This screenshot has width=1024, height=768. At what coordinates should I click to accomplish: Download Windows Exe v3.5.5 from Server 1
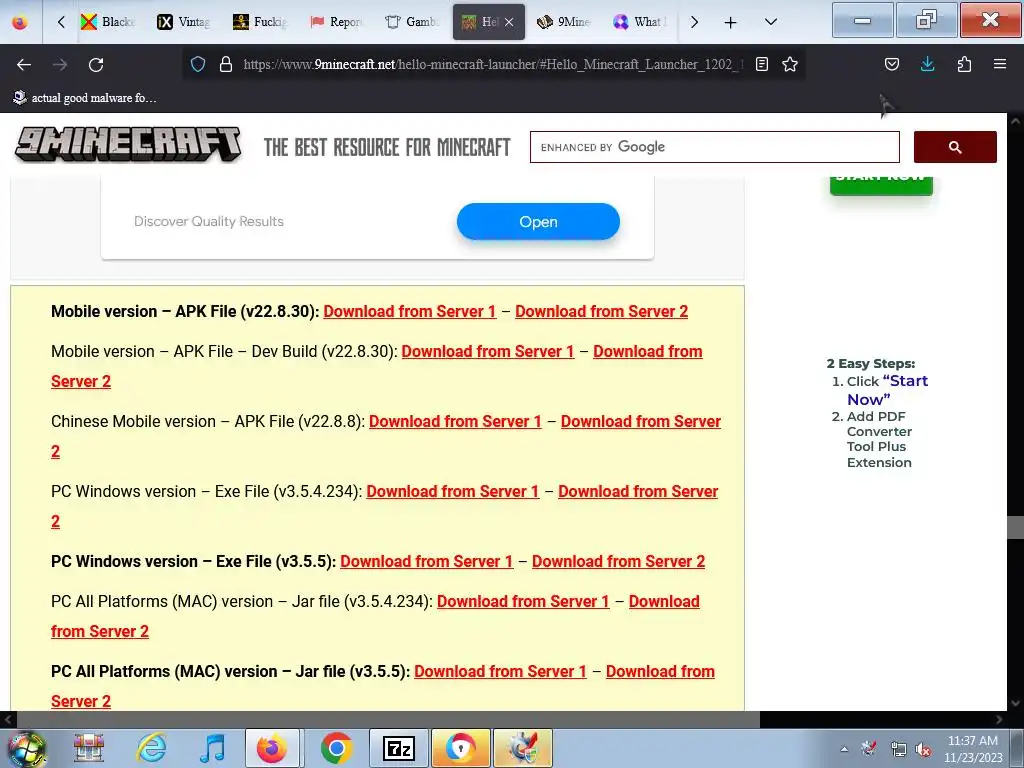pyautogui.click(x=426, y=561)
